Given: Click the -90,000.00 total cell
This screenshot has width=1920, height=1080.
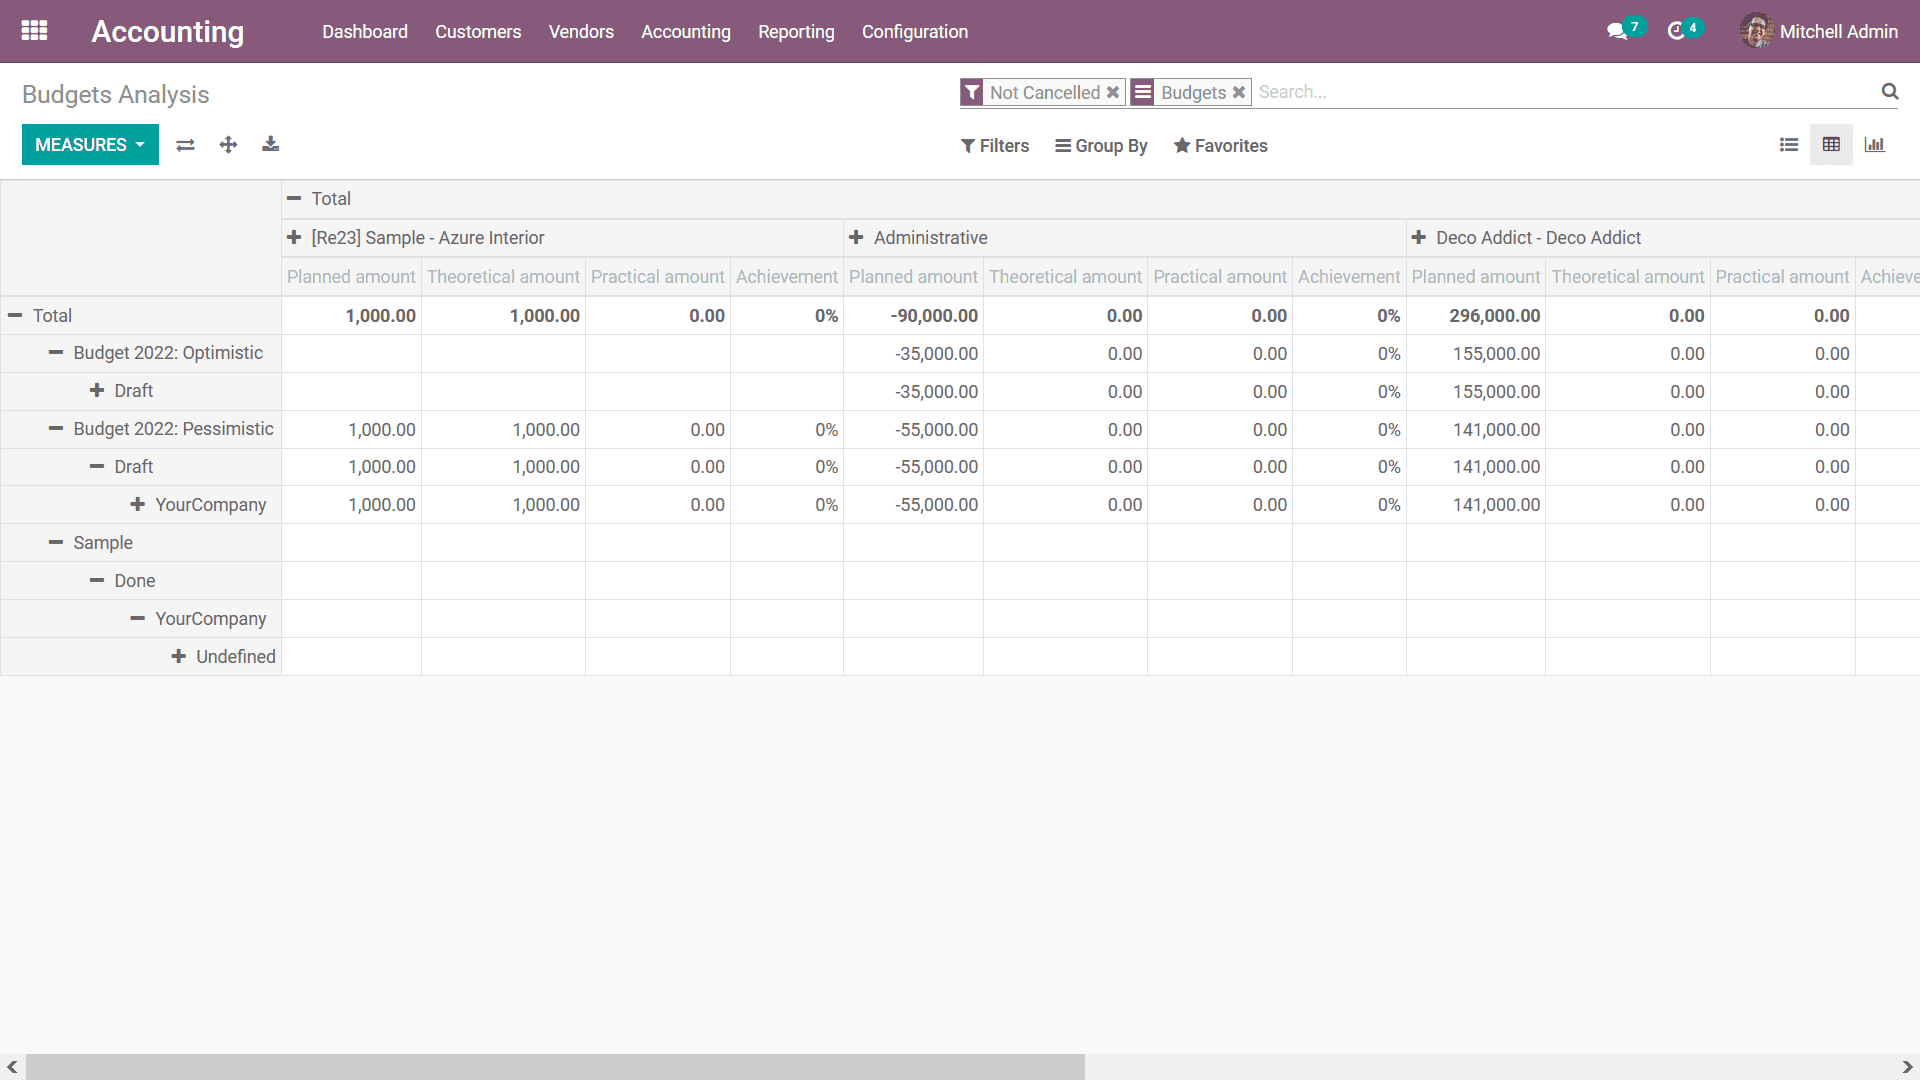Looking at the screenshot, I should [913, 316].
